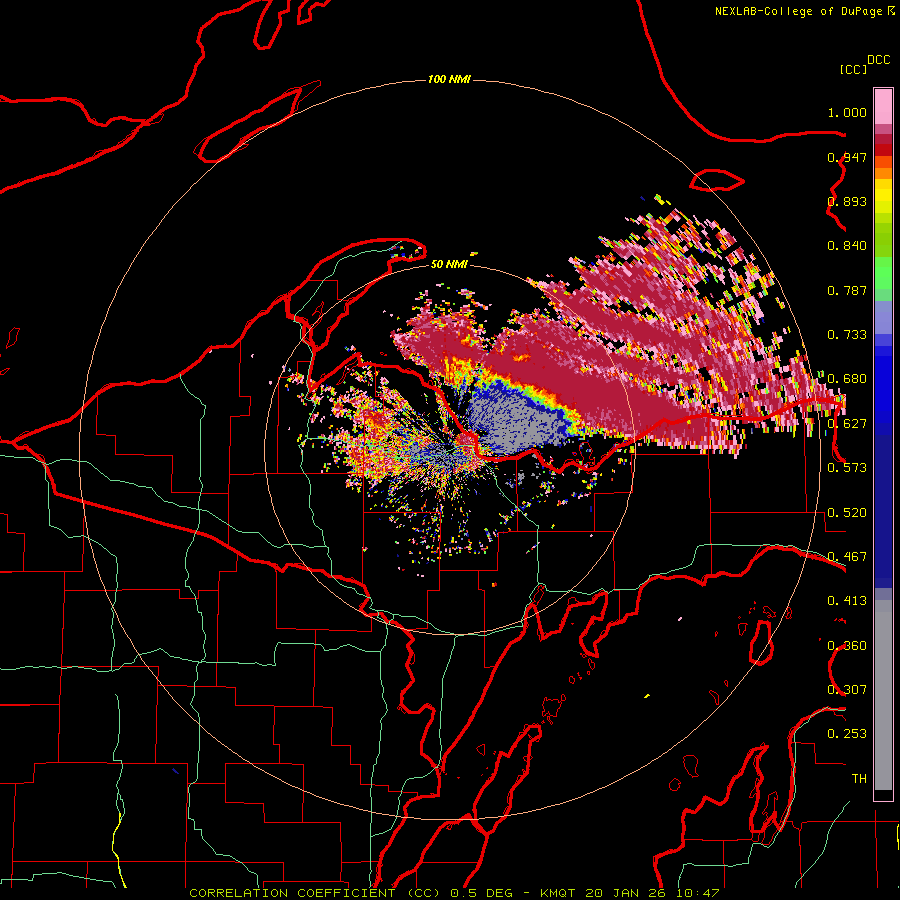900x900 pixels.
Task: Click the 100 NMI range ring label
Action: pos(449,79)
